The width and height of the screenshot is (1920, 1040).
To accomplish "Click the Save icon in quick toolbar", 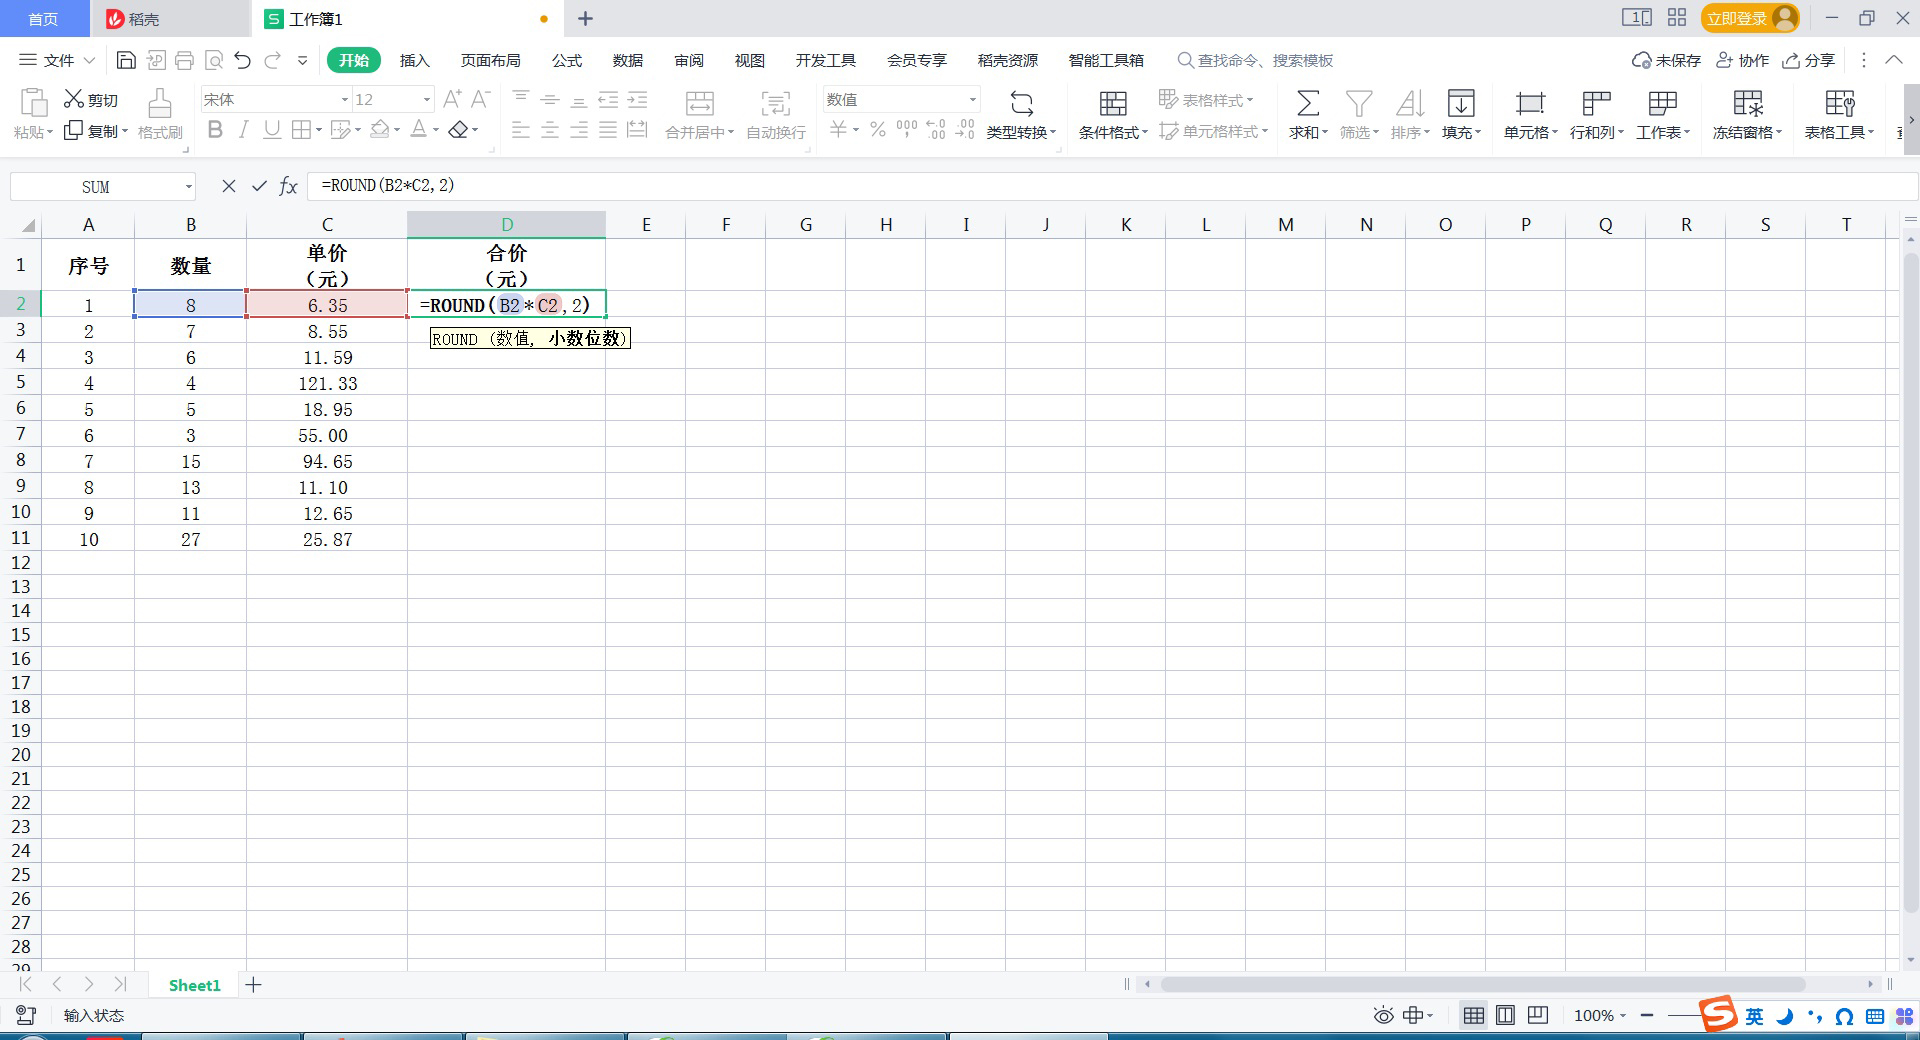I will (x=126, y=60).
